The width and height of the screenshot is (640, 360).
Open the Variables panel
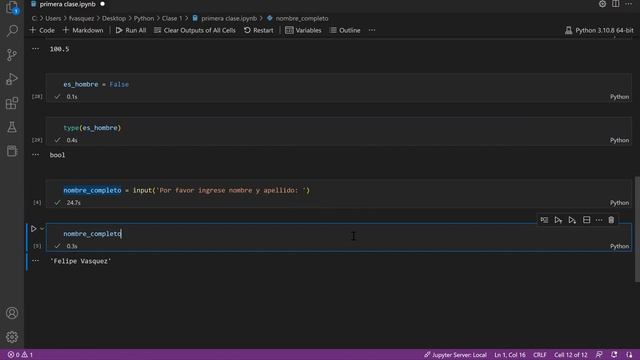pyautogui.click(x=303, y=30)
